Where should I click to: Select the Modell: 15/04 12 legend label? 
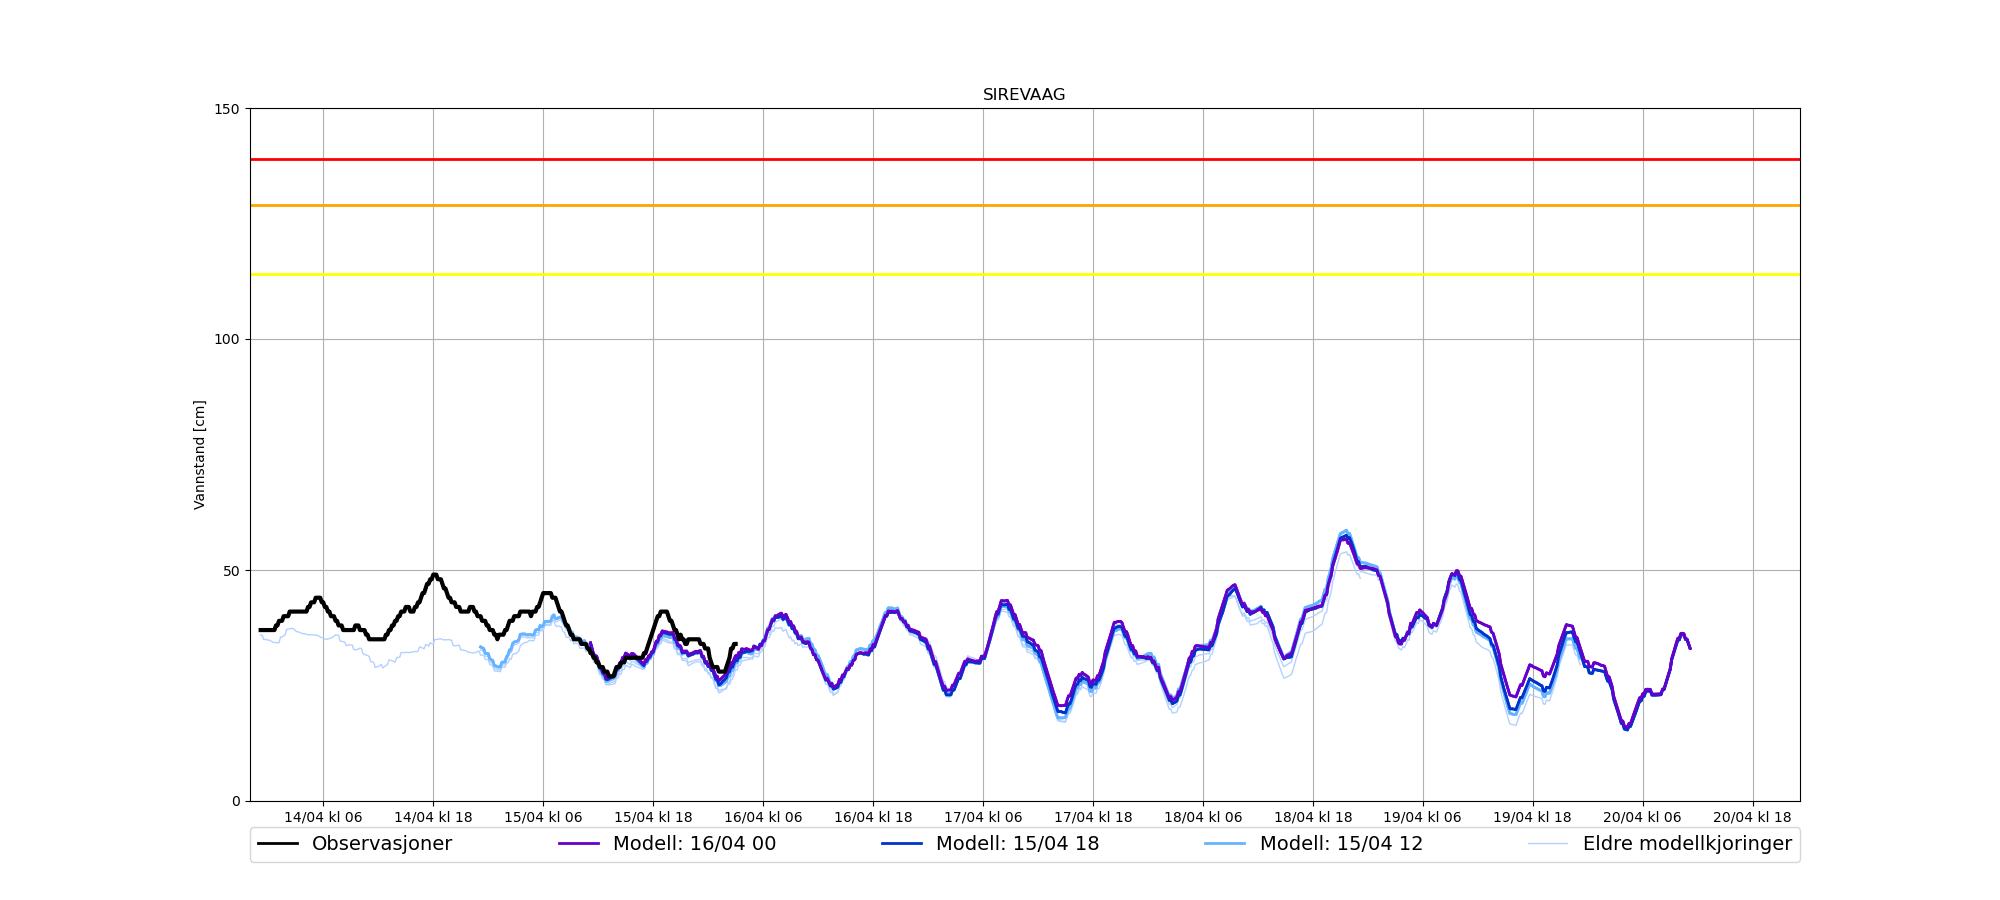pos(1341,844)
